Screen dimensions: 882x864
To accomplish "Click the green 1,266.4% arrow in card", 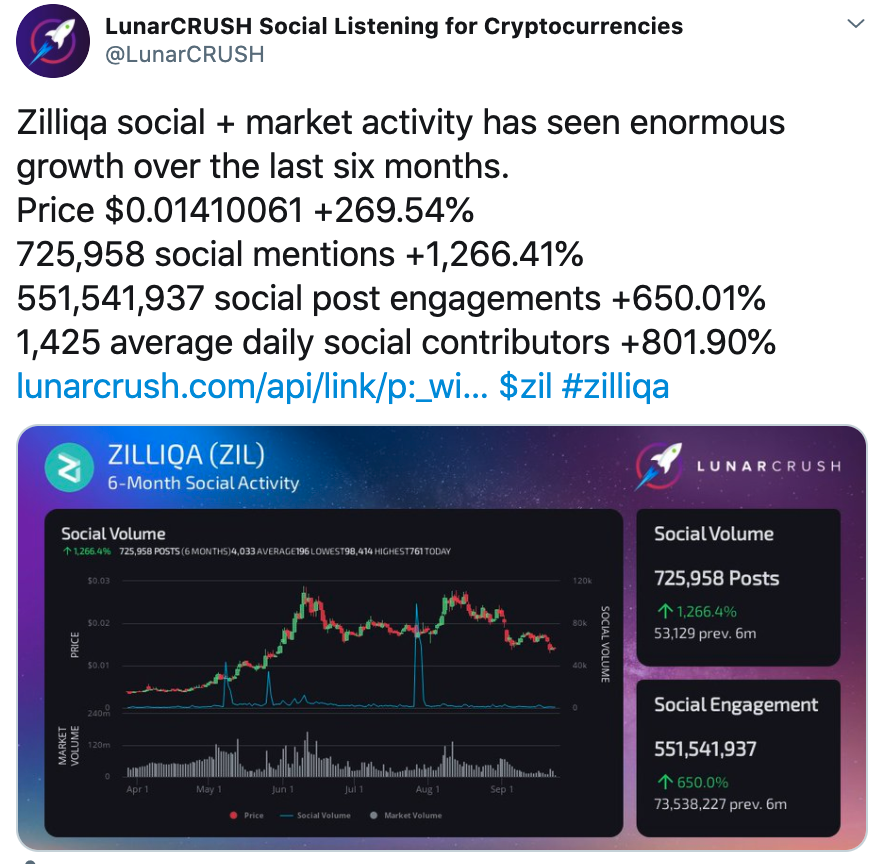I will (x=665, y=611).
